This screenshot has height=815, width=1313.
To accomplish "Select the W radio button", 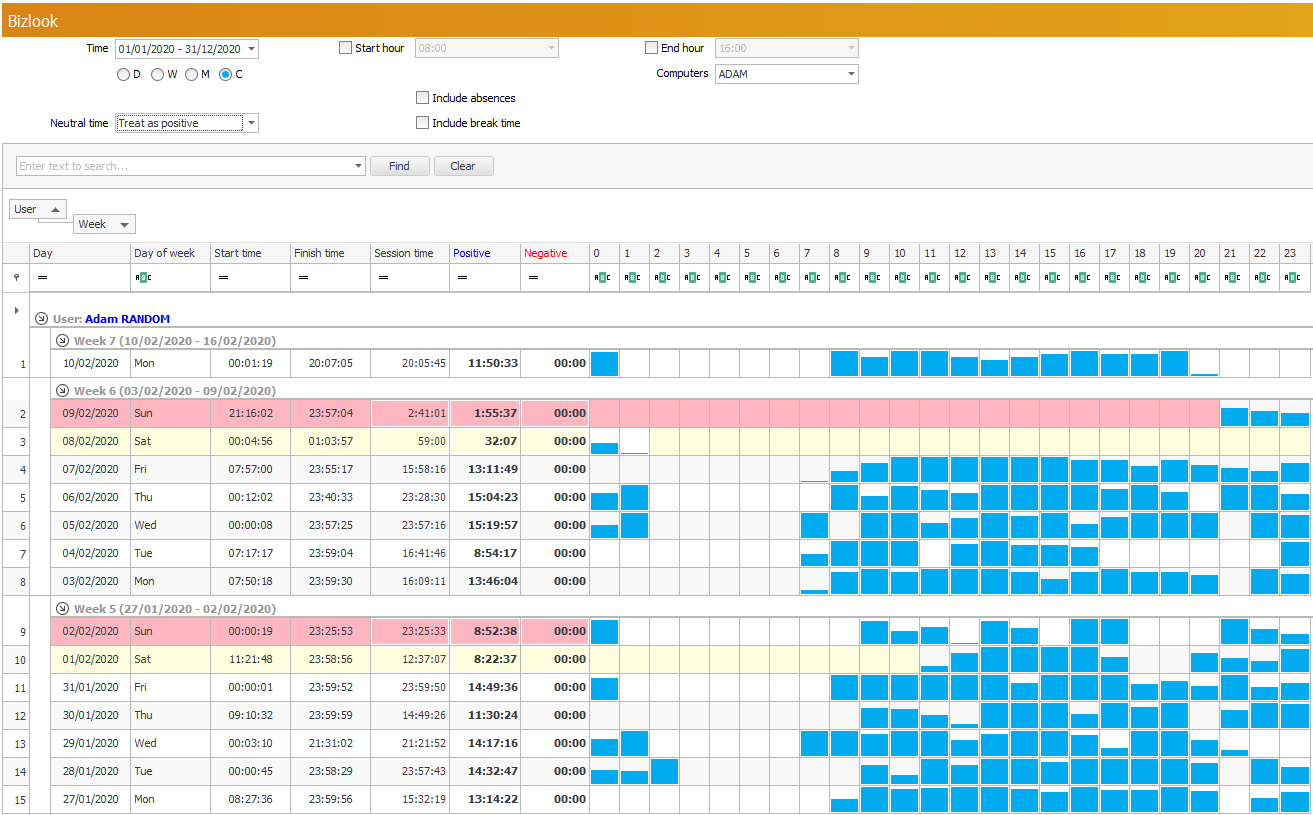I will 158,75.
